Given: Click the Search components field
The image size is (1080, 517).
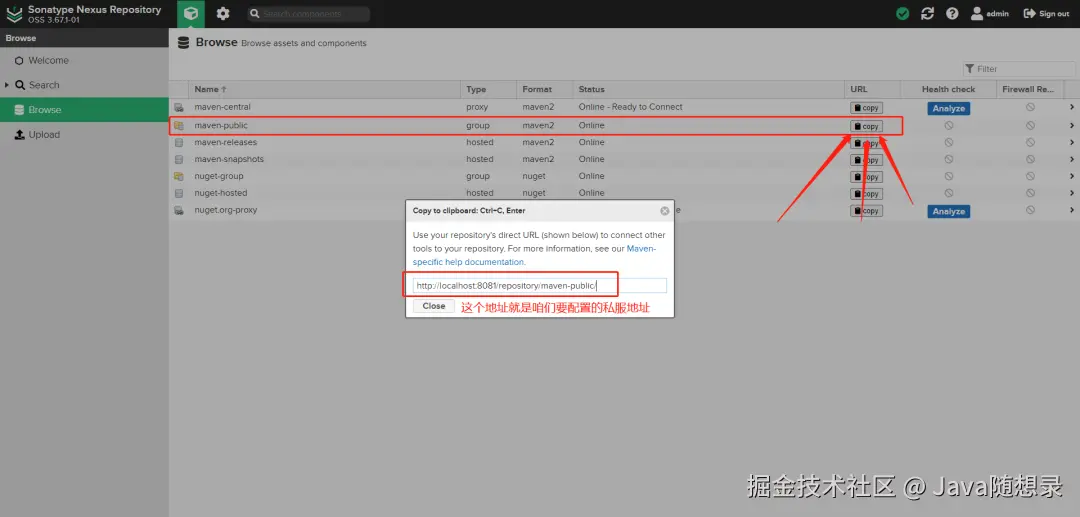Looking at the screenshot, I should pos(309,14).
